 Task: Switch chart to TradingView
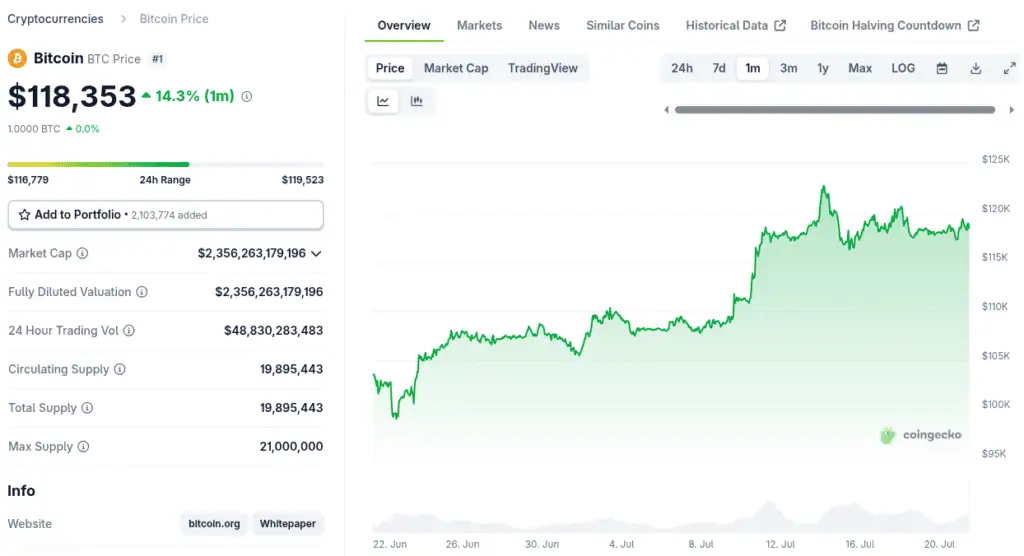point(543,68)
